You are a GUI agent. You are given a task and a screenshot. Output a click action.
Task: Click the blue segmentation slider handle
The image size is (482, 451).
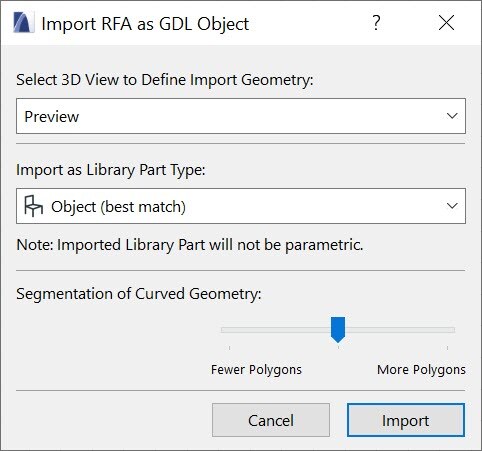(x=338, y=330)
